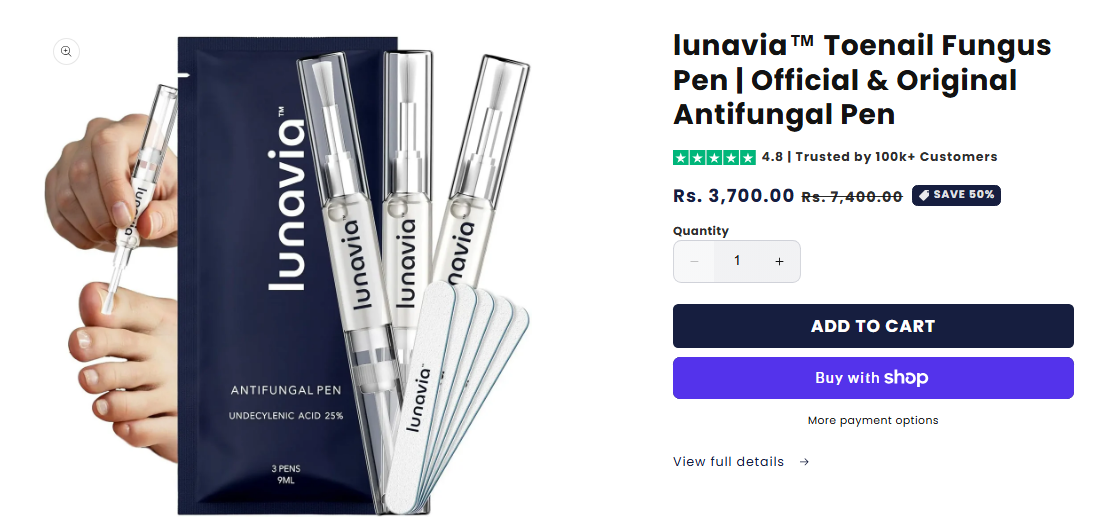Increase quantity with the plus button
Viewport: 1105px width, 520px height.
779,261
